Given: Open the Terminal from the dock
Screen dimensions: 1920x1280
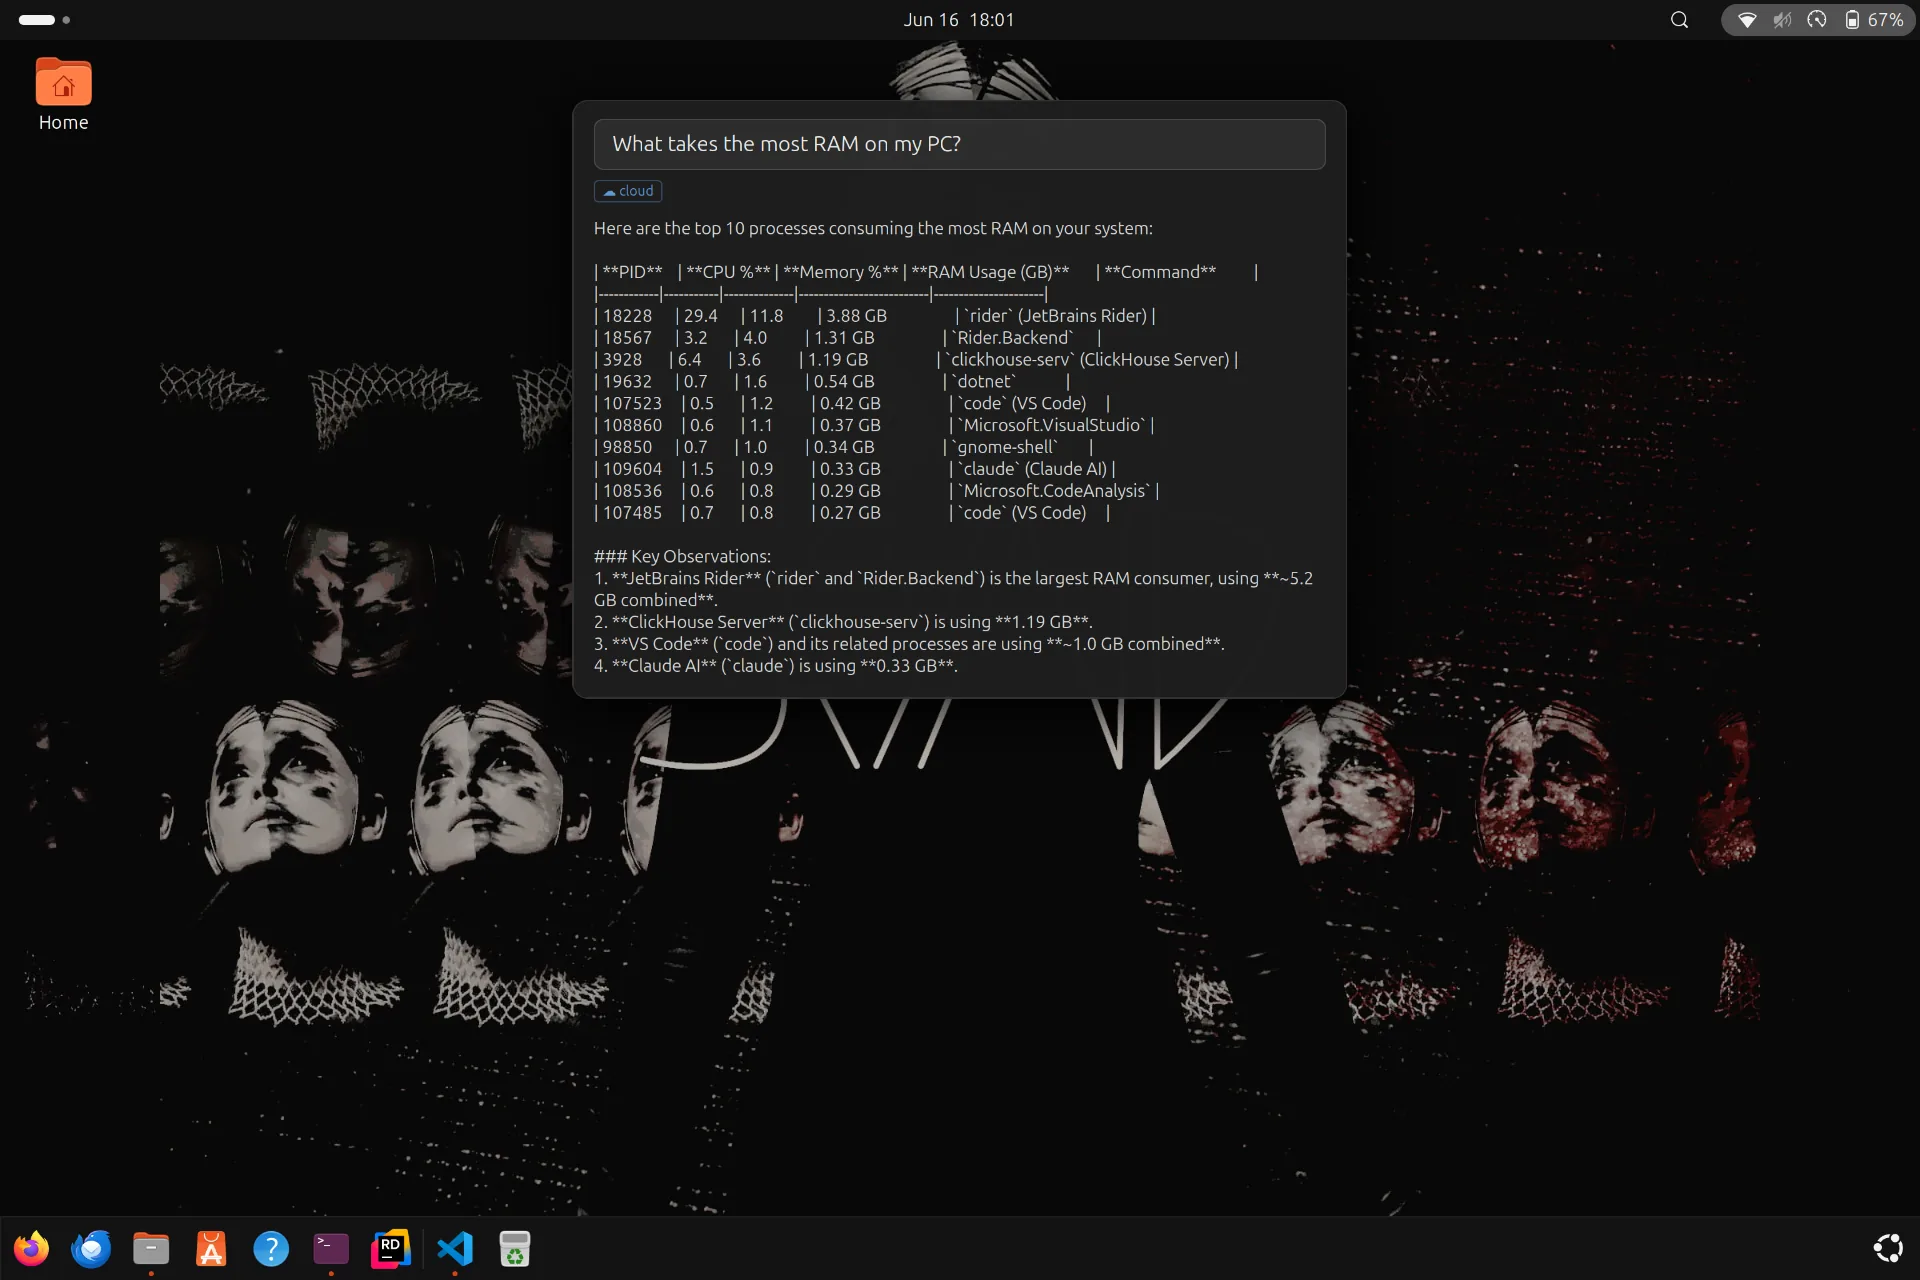Looking at the screenshot, I should tap(331, 1248).
